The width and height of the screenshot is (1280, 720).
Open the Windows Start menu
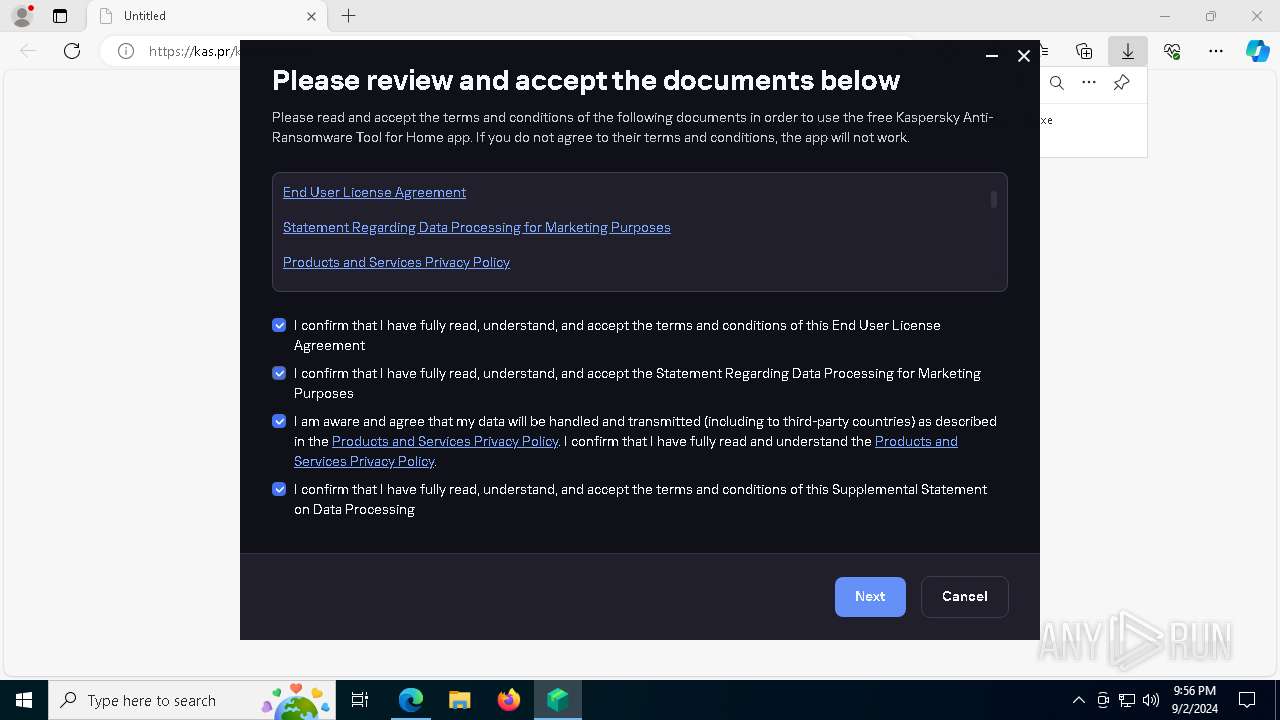click(24, 700)
